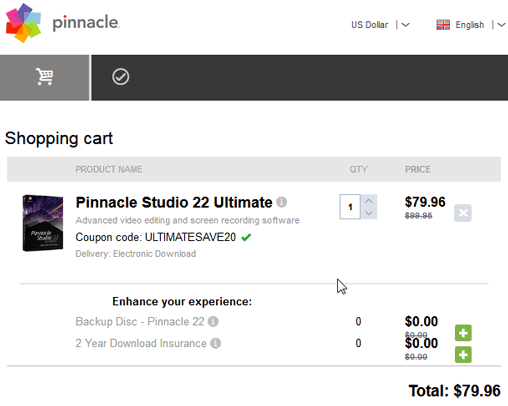Viewport: 508px width, 406px height.
Task: Remove Pinnacle Studio 22 Ultimate from cart
Action: pos(463,213)
